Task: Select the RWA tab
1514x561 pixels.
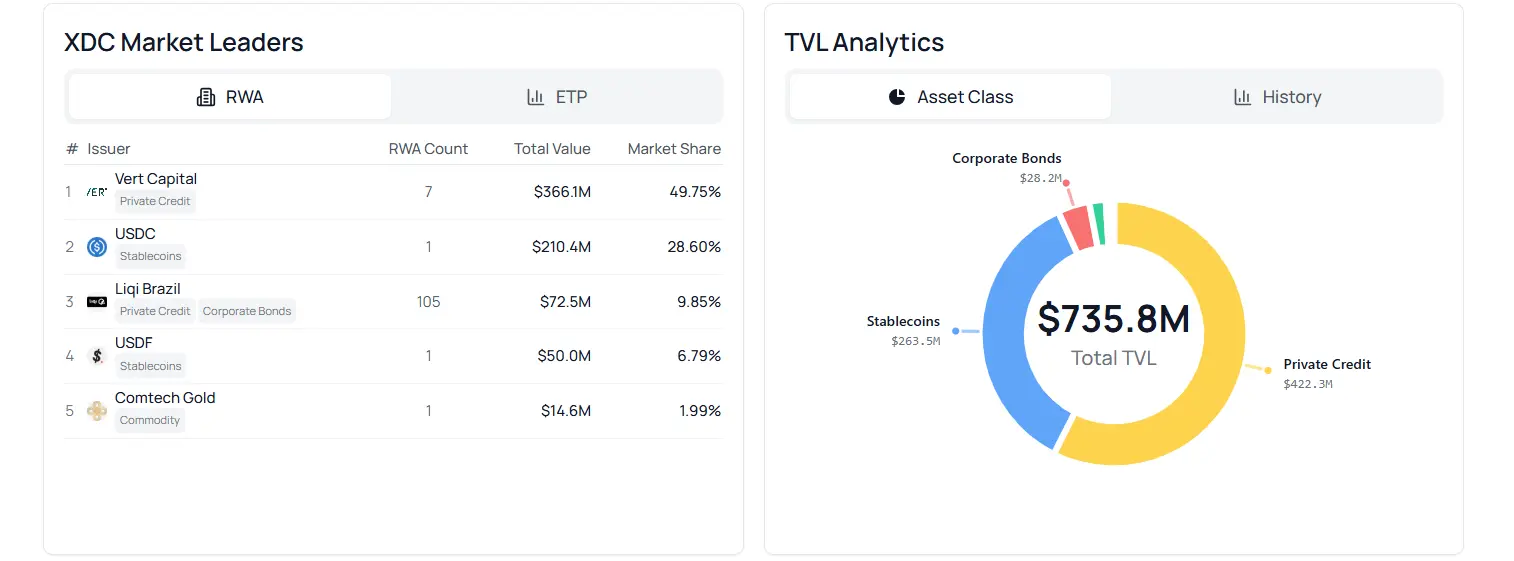Action: click(230, 97)
